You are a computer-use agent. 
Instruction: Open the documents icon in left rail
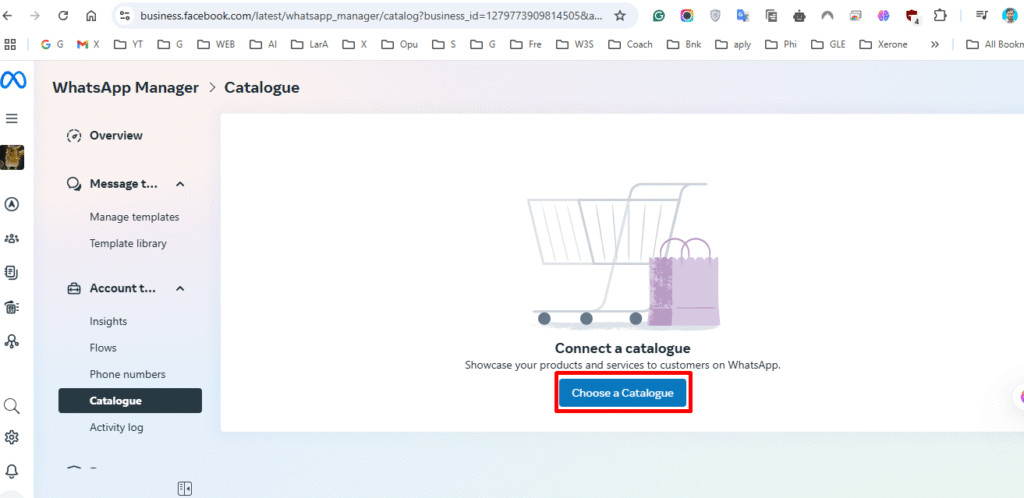(x=12, y=272)
